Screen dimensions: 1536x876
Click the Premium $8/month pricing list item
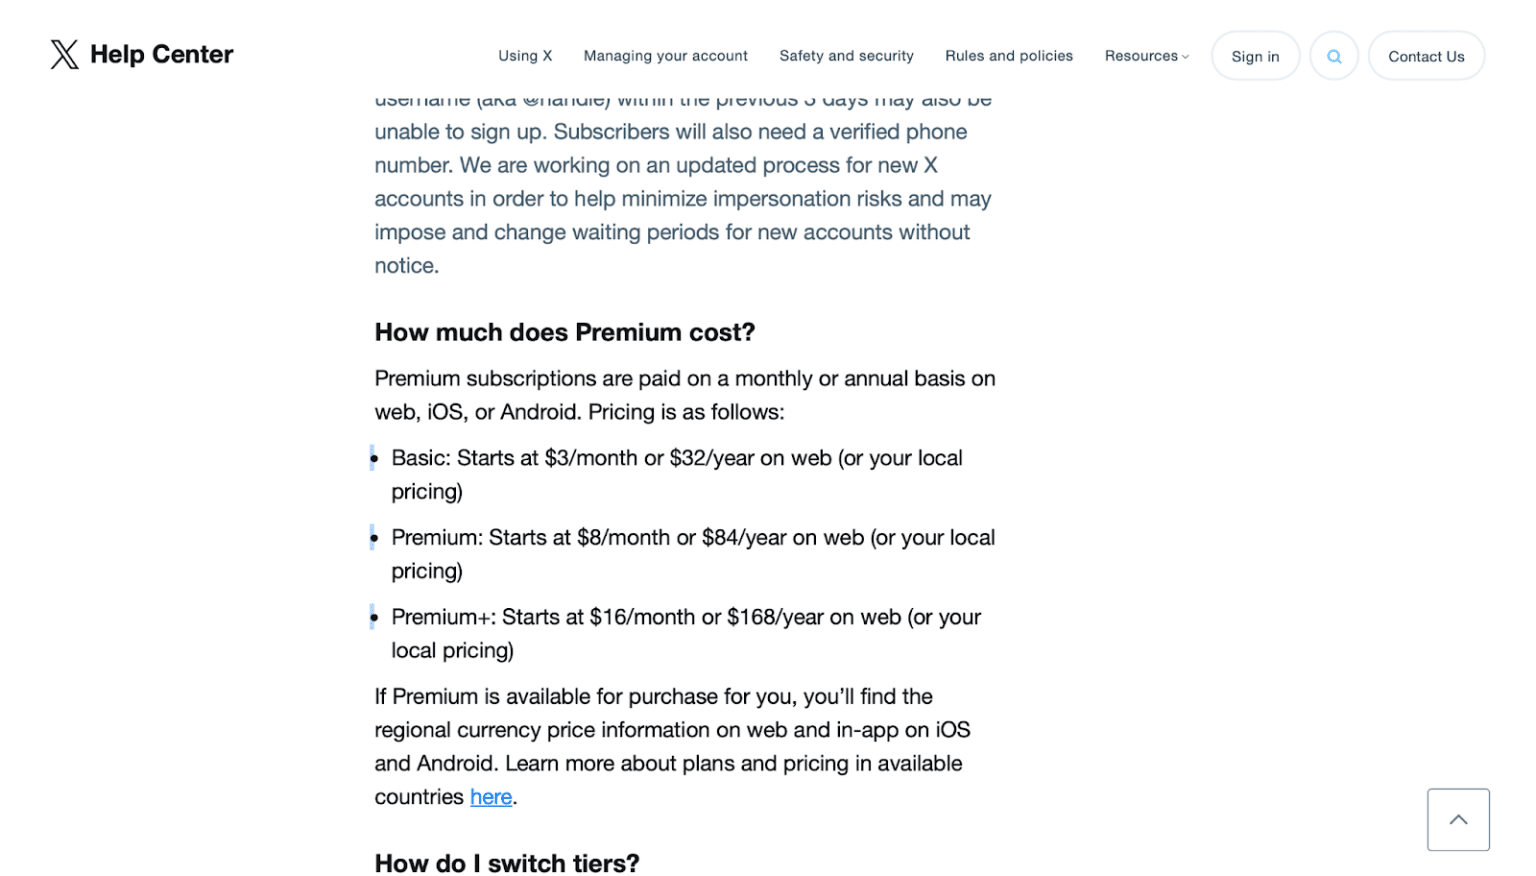tap(692, 554)
